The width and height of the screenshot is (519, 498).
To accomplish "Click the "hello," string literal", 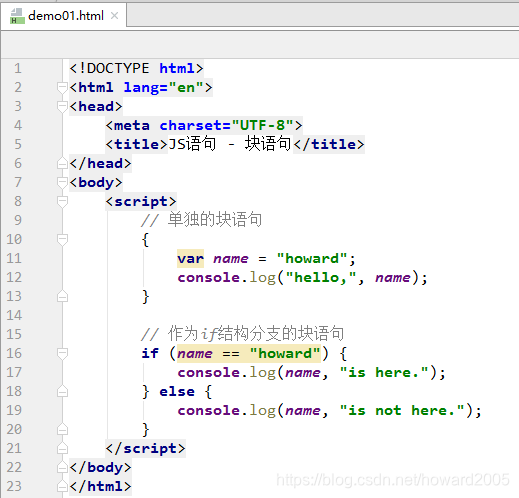I will pyautogui.click(x=321, y=277).
